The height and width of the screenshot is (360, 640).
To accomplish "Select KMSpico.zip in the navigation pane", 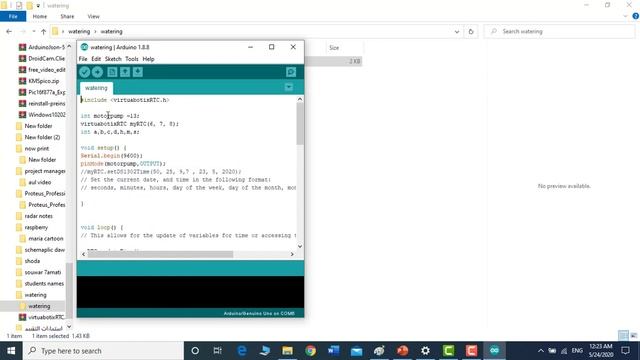I will [x=39, y=81].
